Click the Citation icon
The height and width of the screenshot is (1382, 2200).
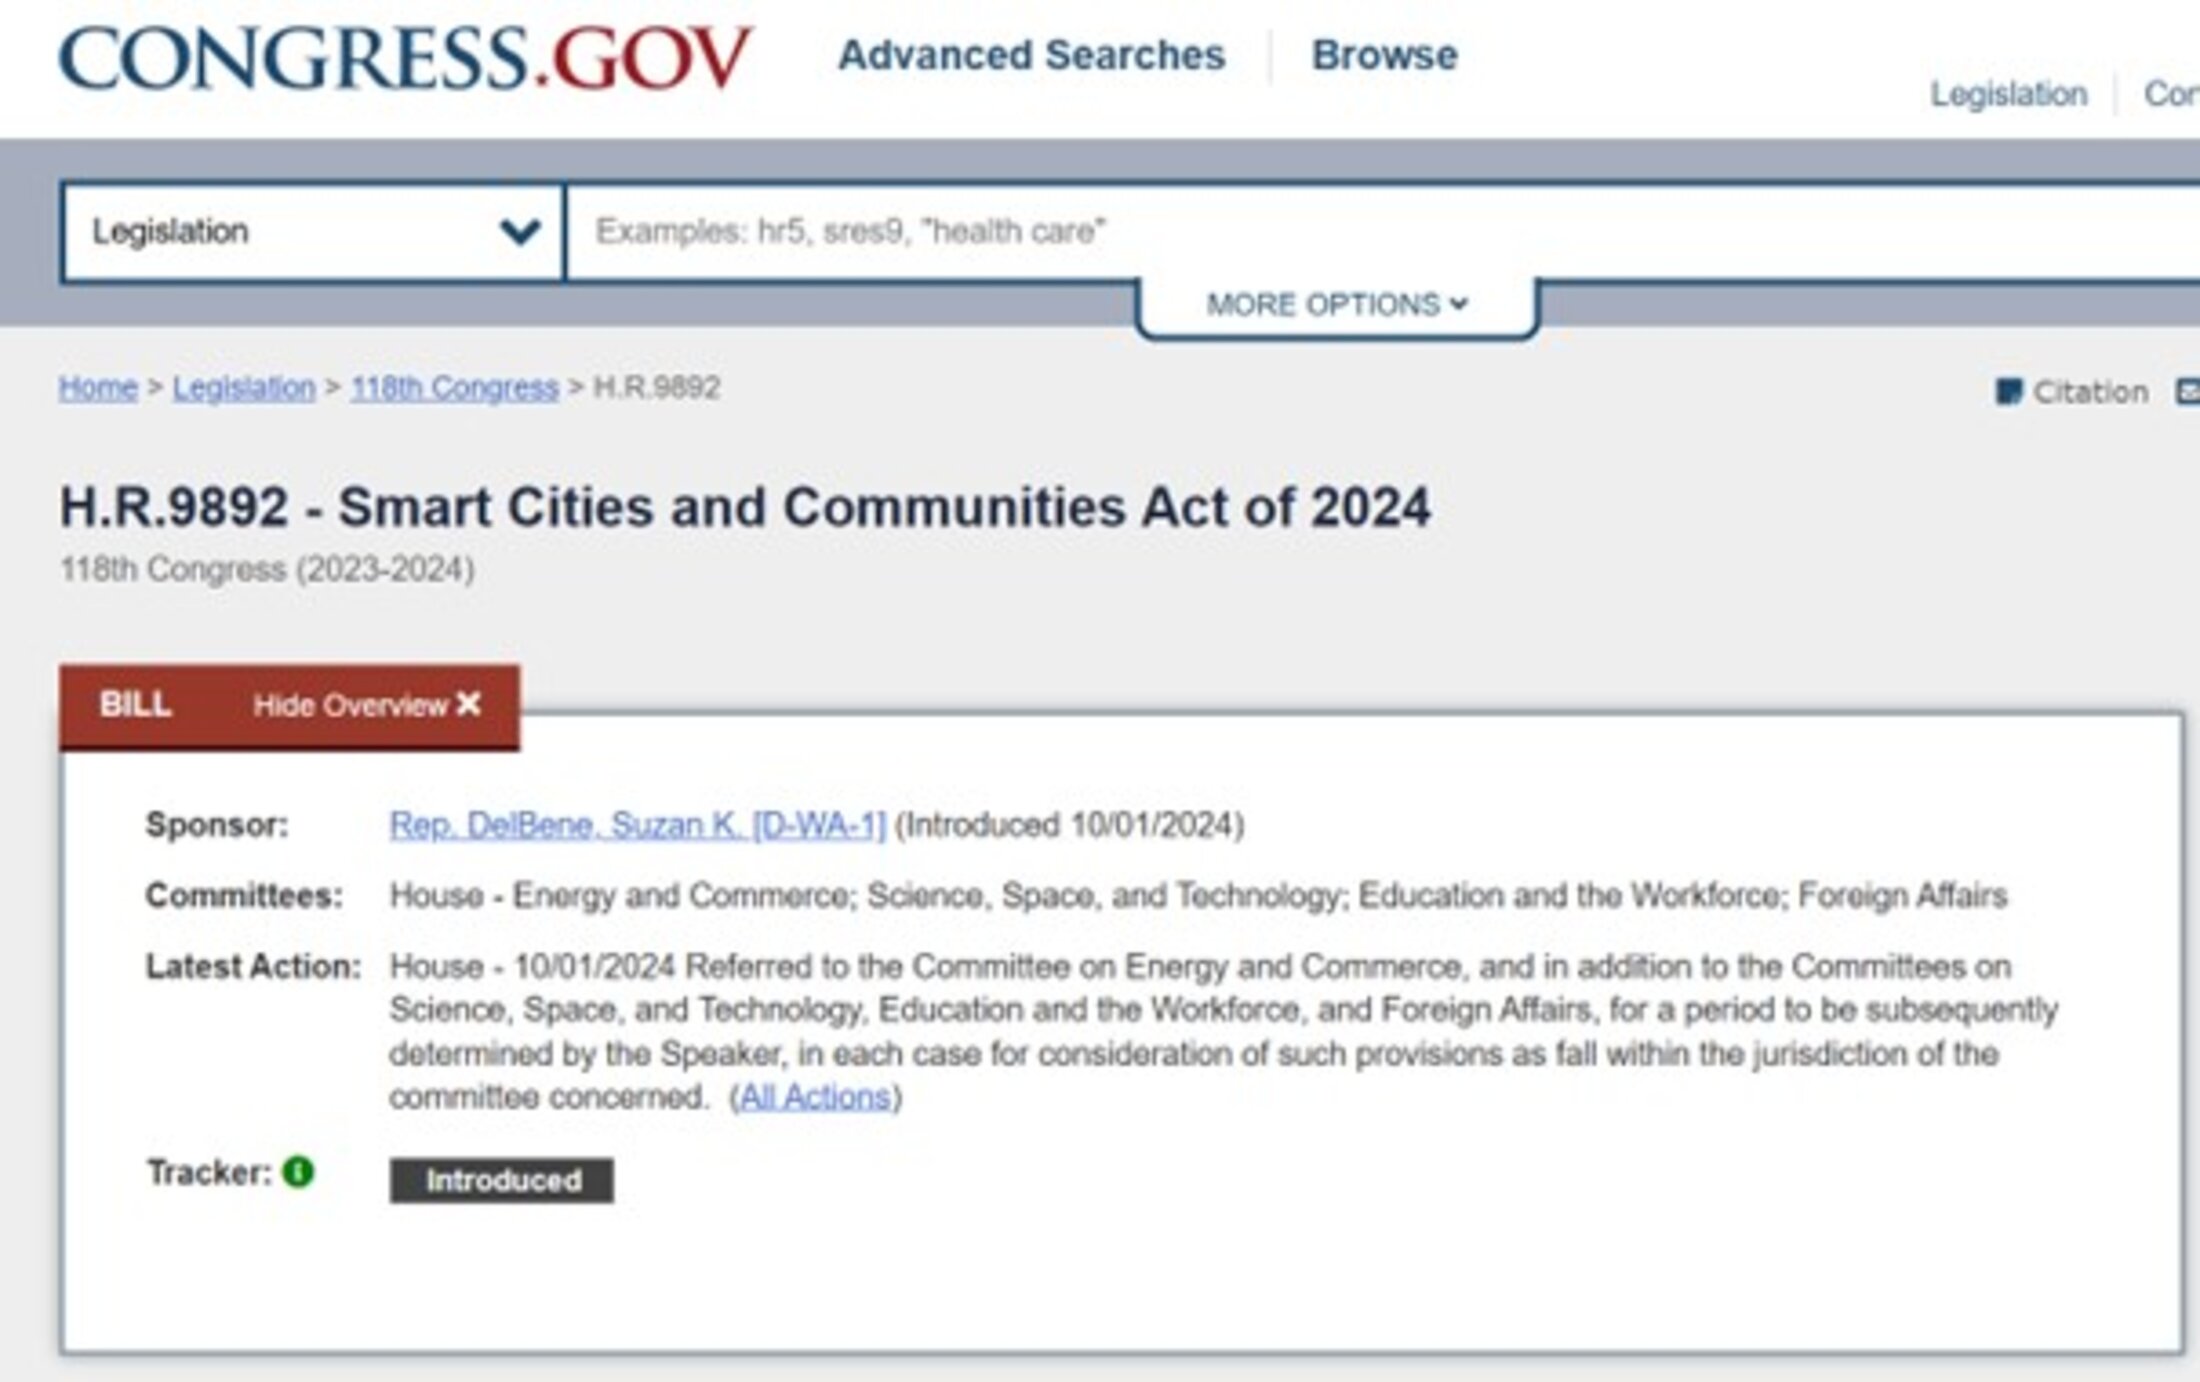[2008, 391]
